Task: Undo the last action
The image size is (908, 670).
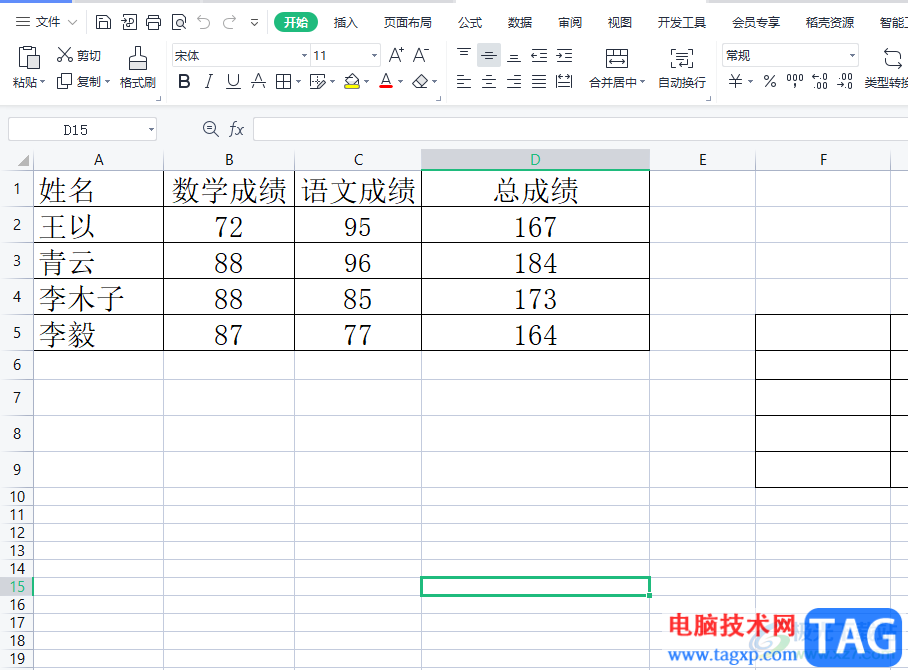Action: click(x=204, y=23)
